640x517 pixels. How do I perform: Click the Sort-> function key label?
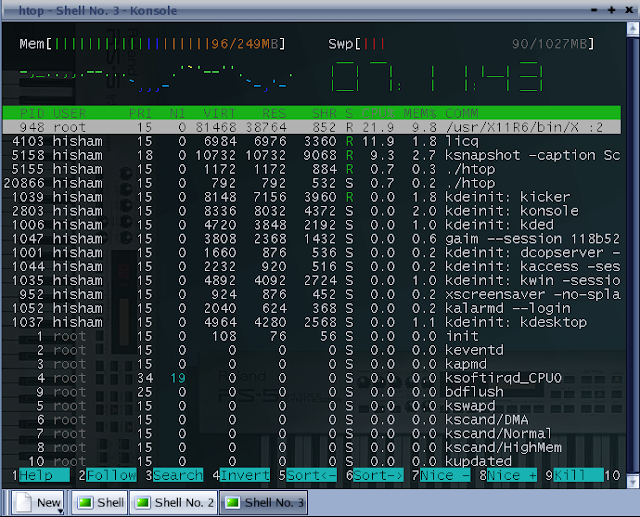tap(378, 475)
